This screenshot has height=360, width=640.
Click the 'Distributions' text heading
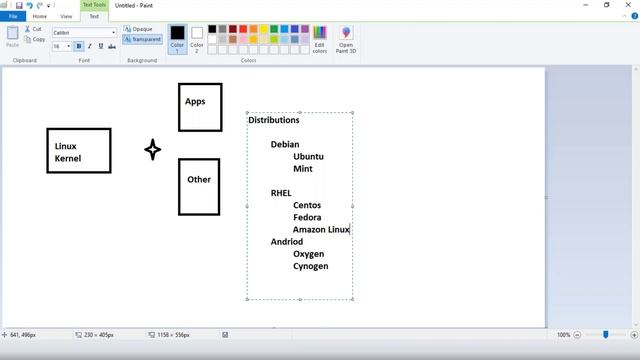pyautogui.click(x=274, y=120)
